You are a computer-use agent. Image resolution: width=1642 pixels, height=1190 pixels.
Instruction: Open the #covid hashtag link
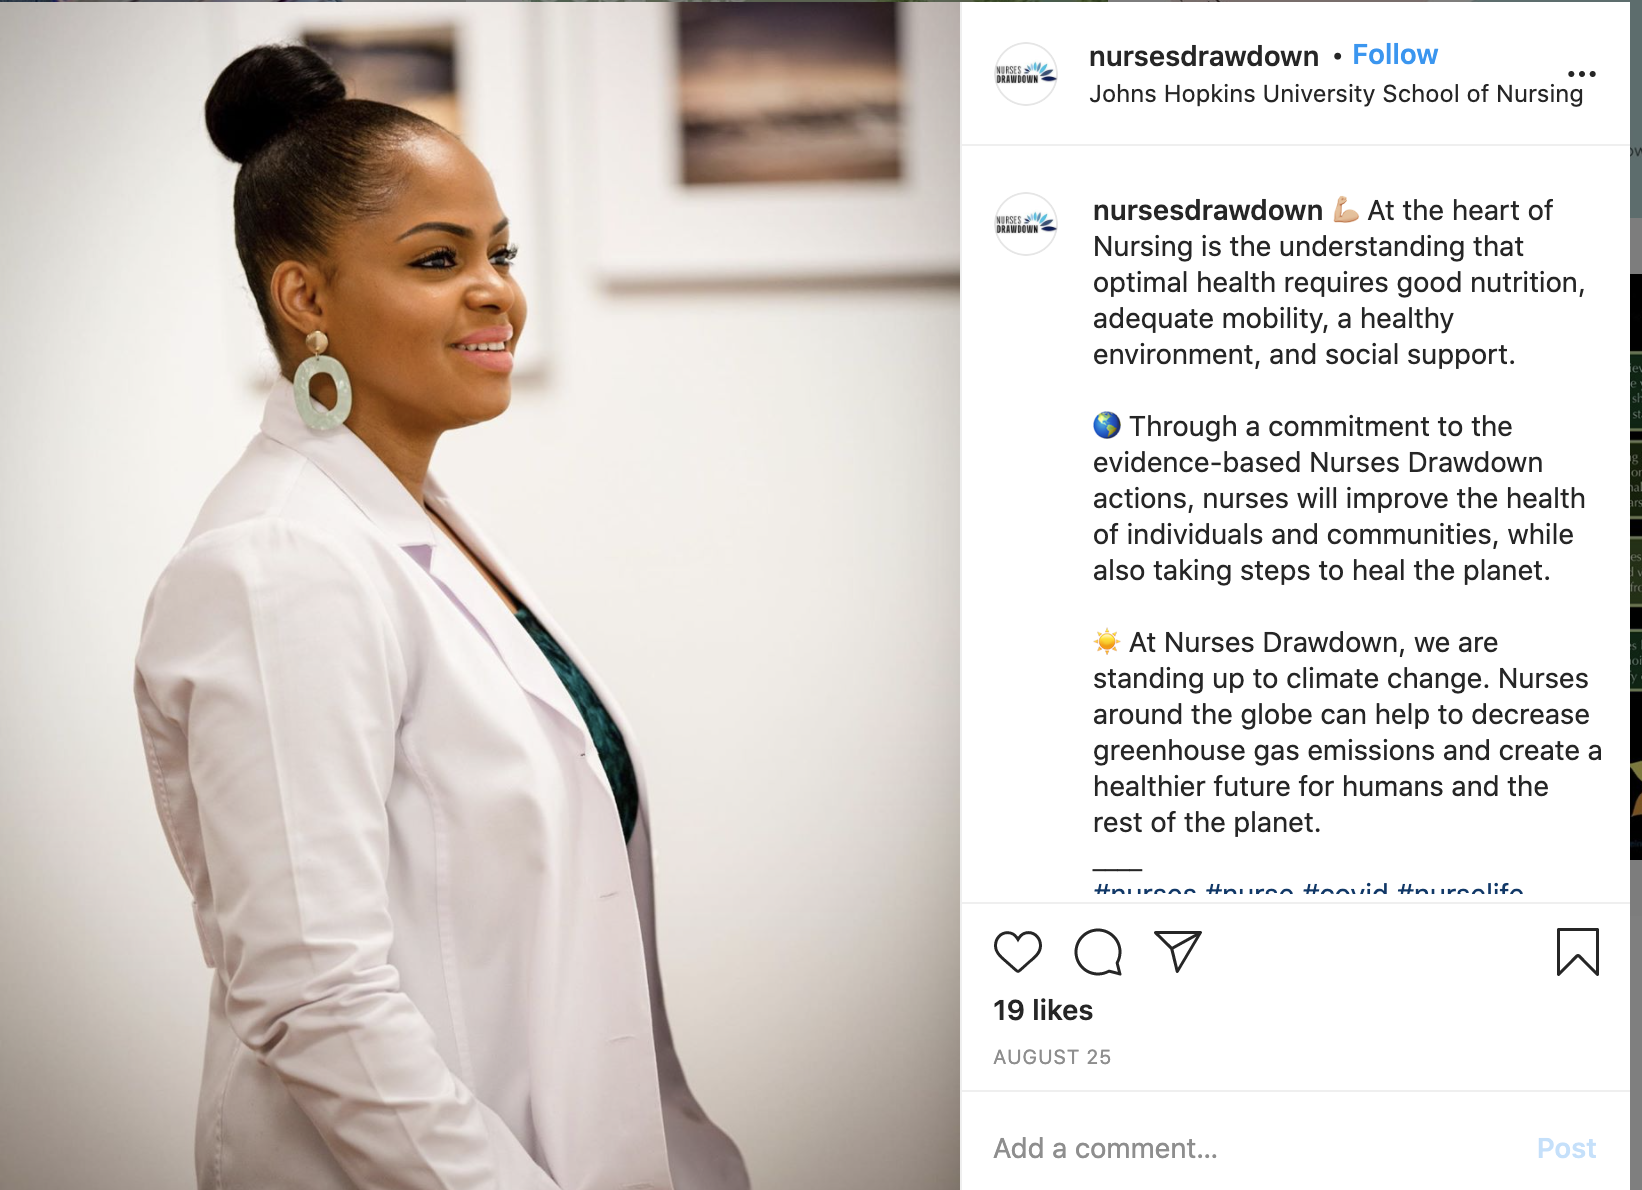(x=1345, y=890)
